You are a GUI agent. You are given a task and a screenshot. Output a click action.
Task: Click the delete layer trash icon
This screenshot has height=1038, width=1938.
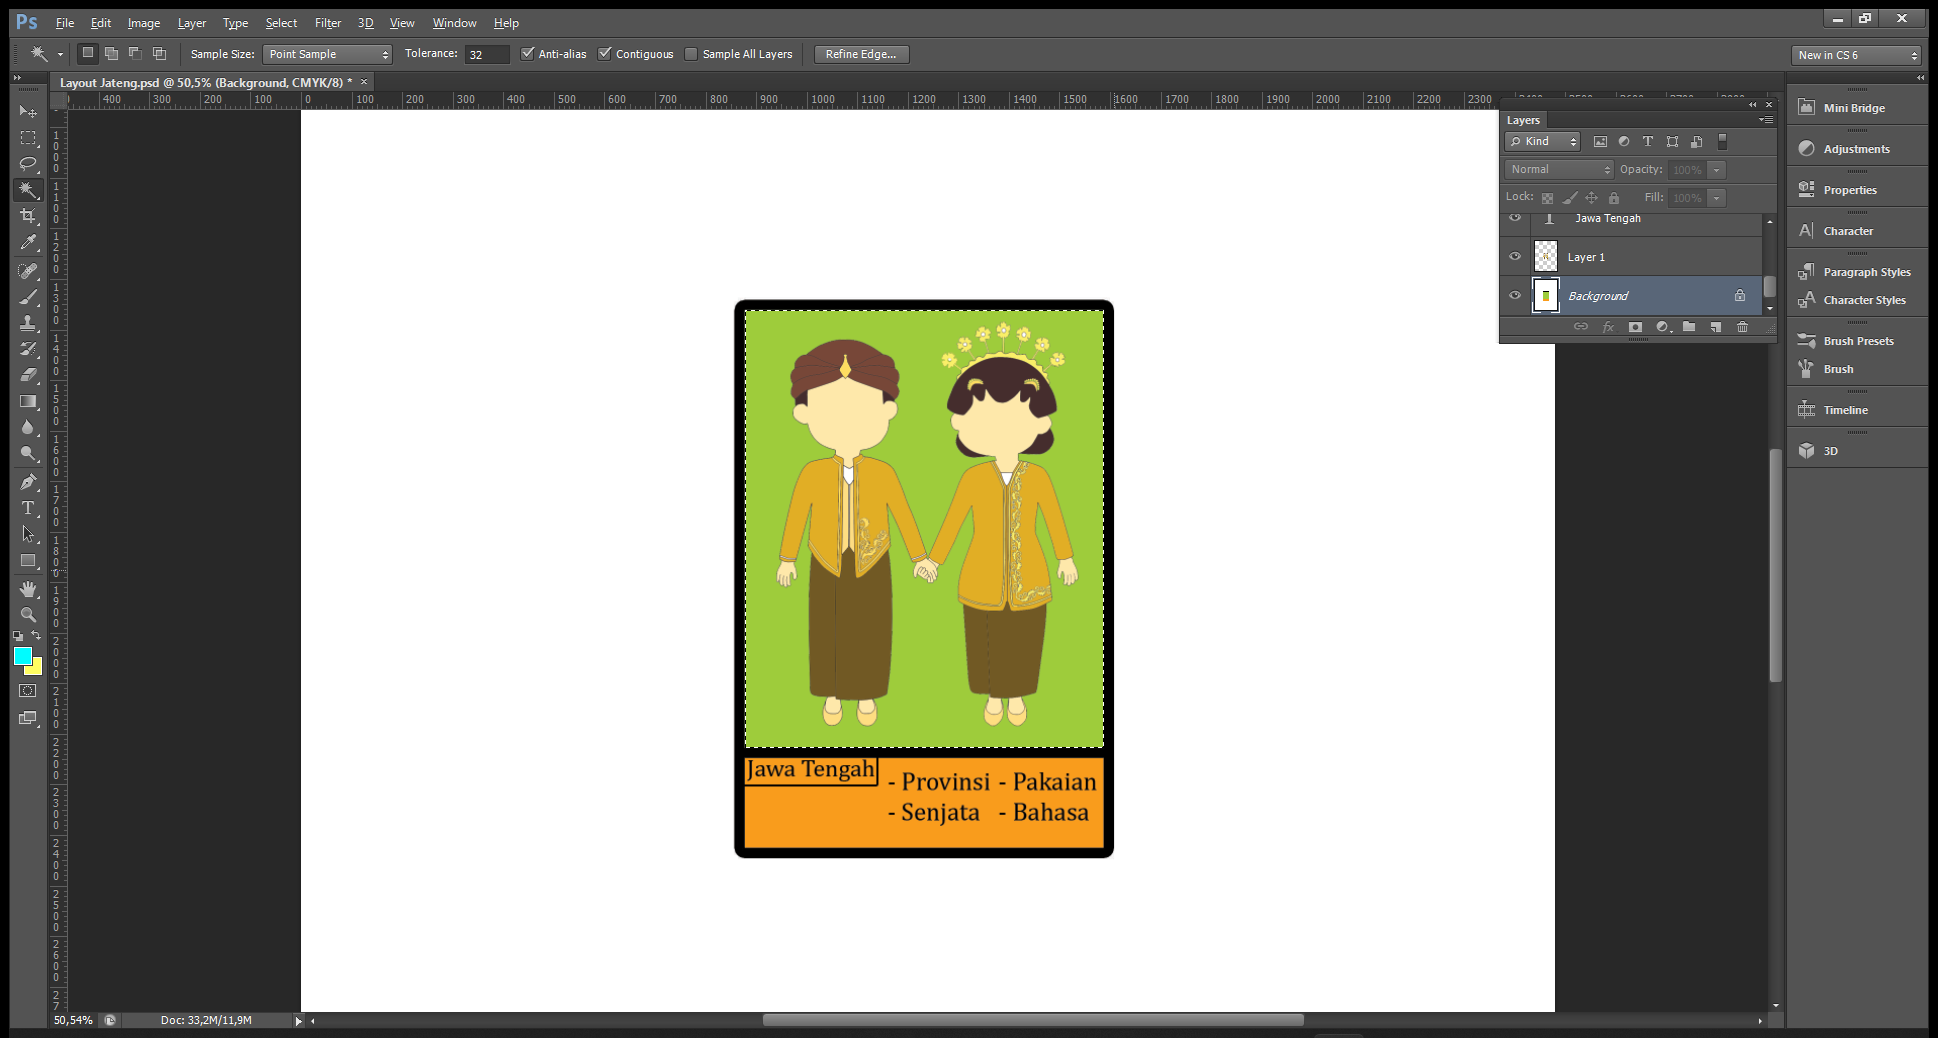tap(1742, 327)
